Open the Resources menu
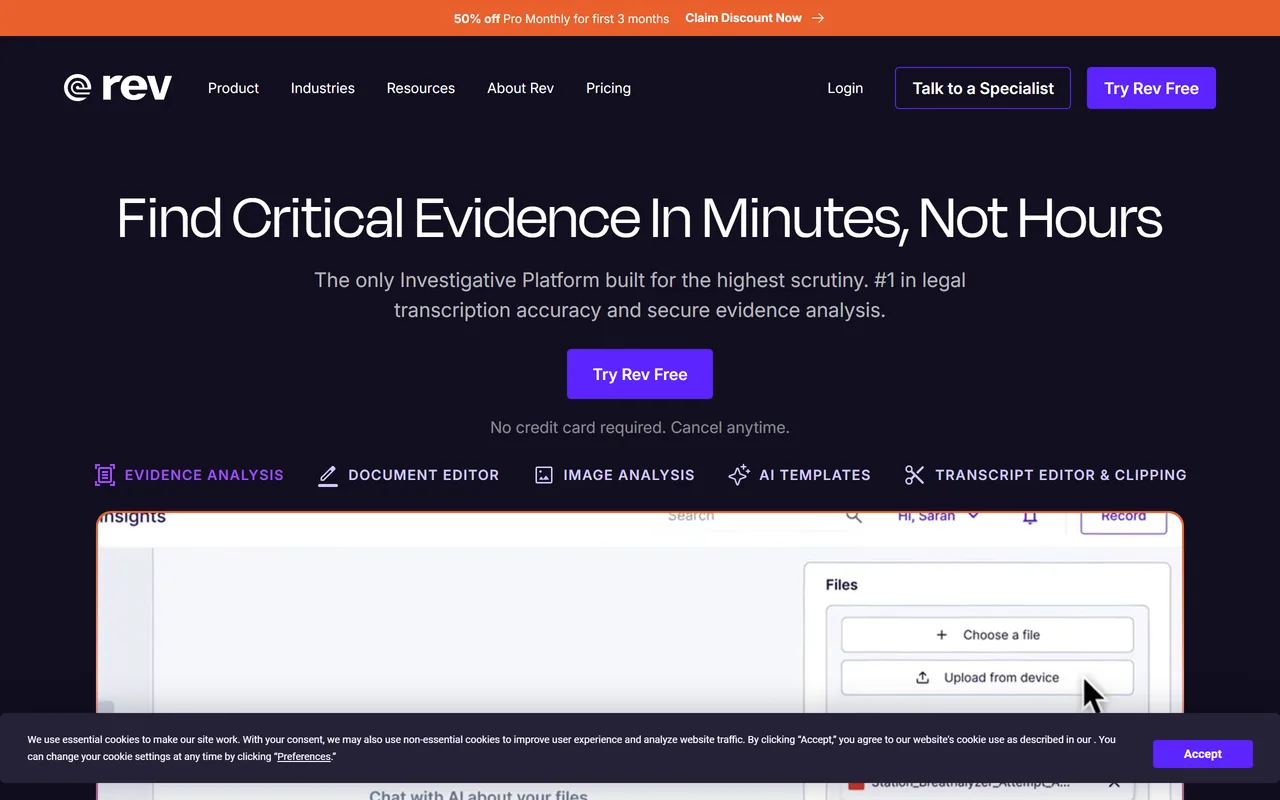 tap(420, 88)
